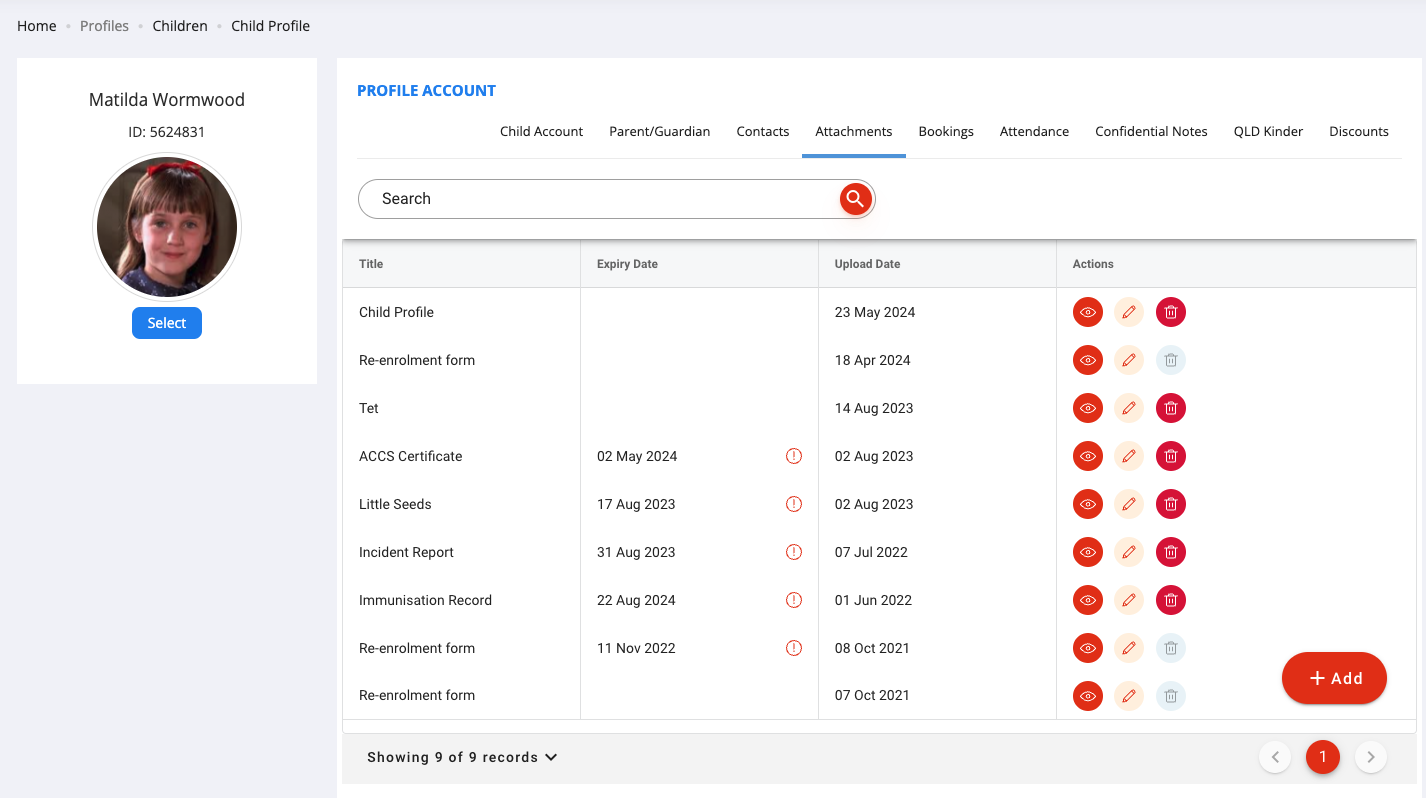View the Child Profile attachment

tap(1088, 312)
